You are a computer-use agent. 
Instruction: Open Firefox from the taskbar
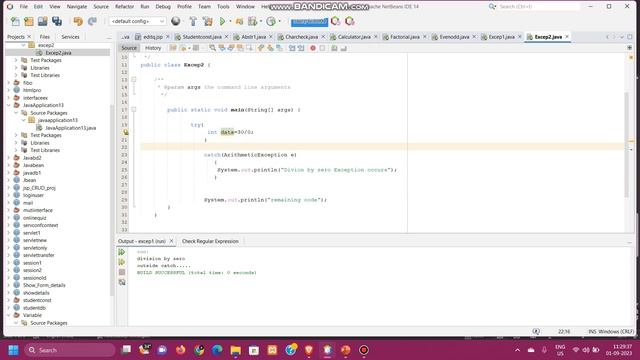click(180, 350)
